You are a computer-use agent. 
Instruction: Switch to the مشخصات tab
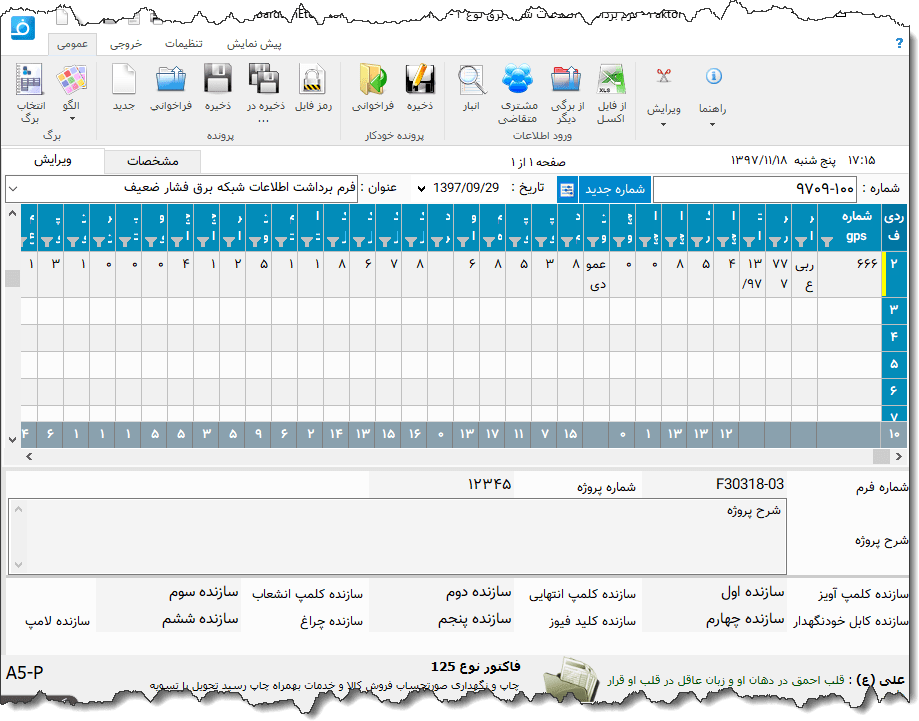click(x=153, y=161)
